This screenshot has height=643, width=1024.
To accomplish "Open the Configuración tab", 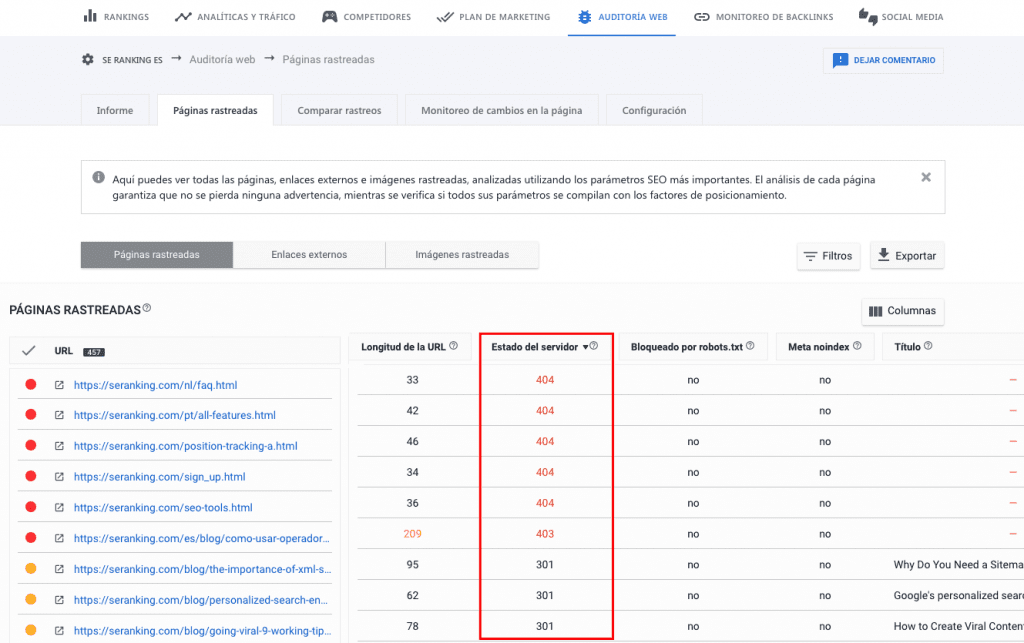I will coord(654,110).
